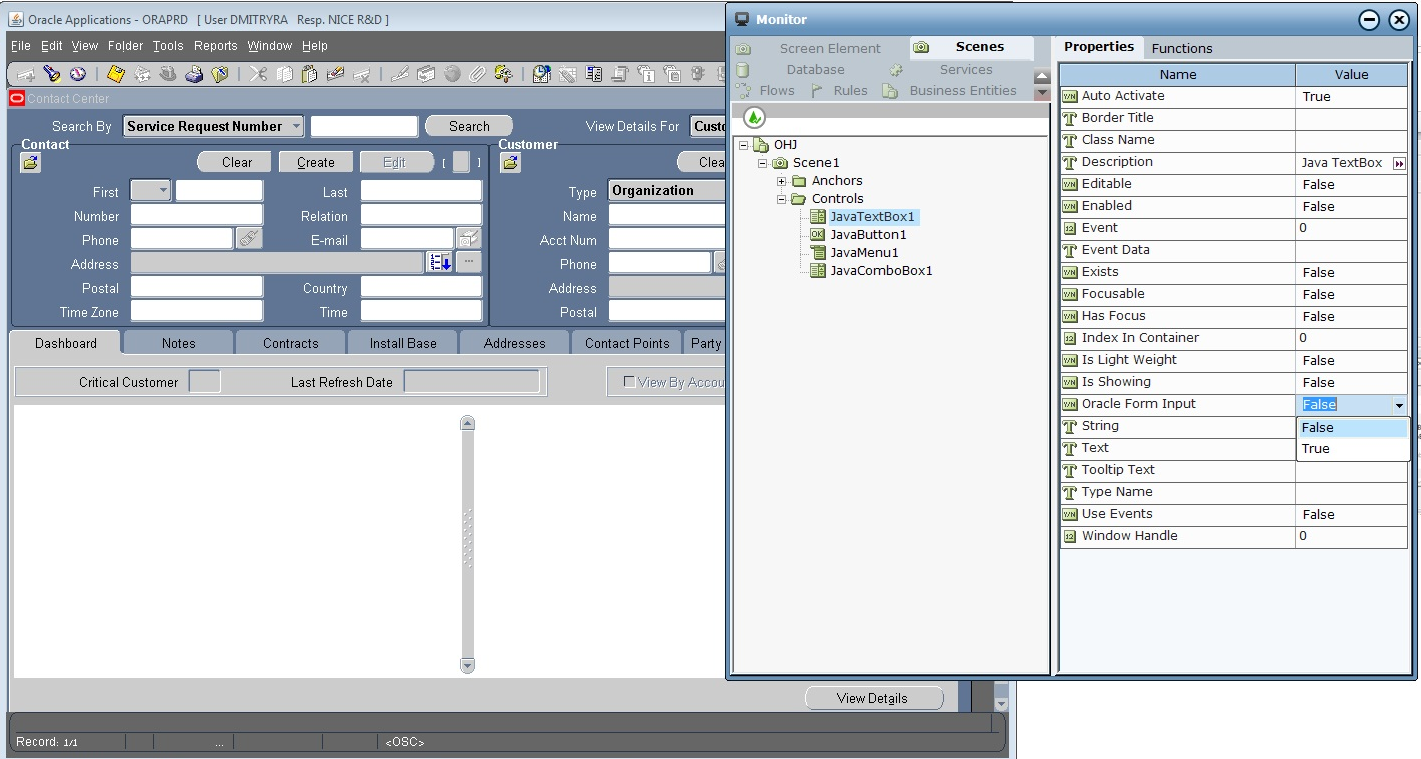
Task: Toggle the View By Account checkbox
Action: tap(629, 381)
